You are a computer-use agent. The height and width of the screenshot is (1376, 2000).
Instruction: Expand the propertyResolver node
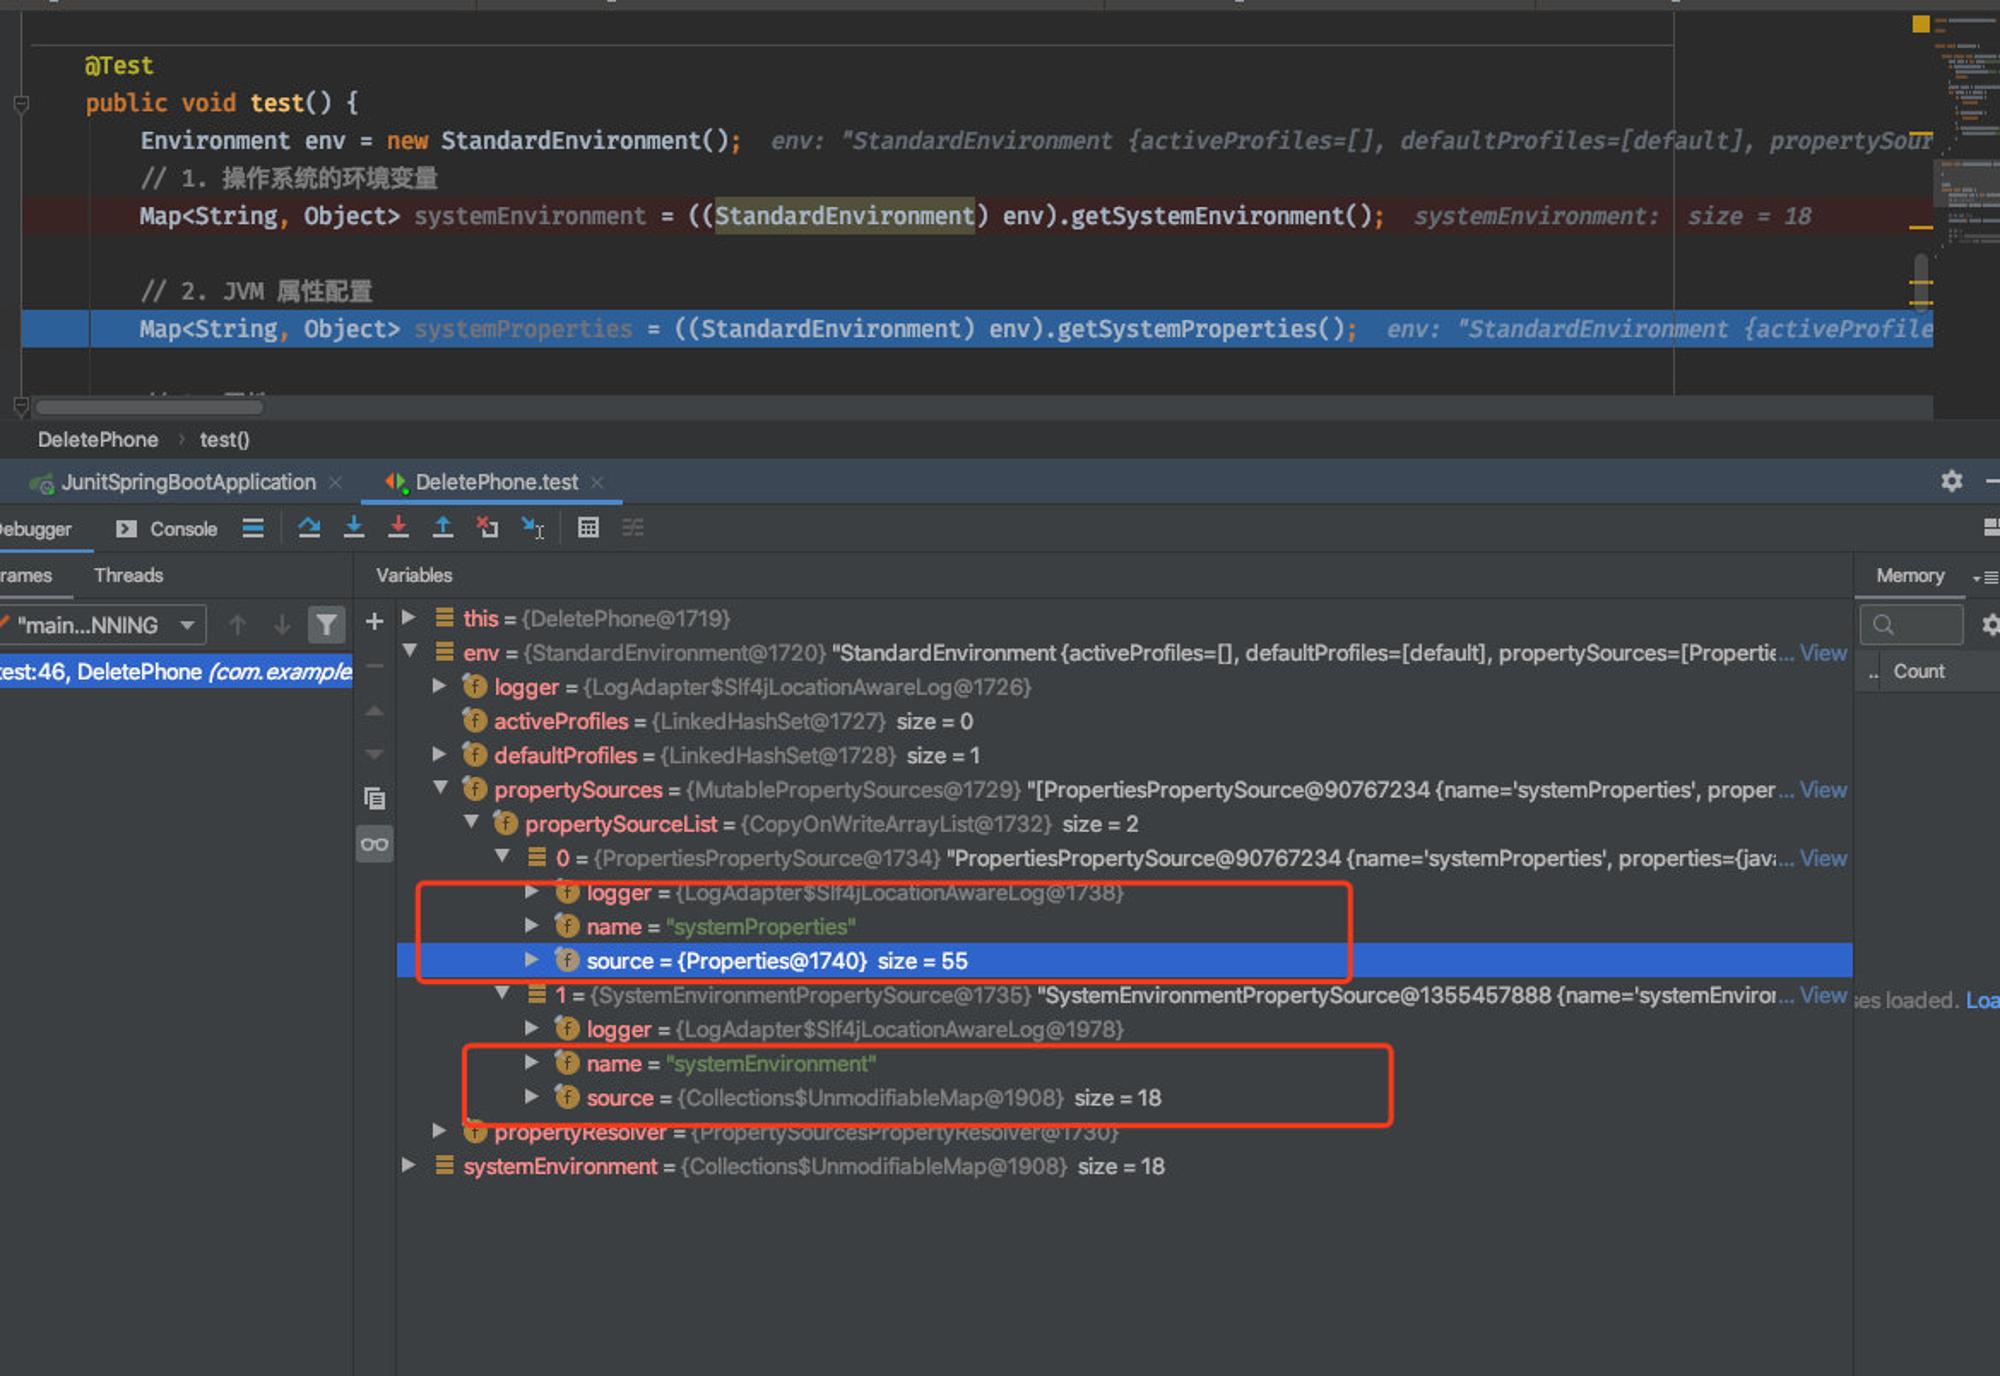[439, 1131]
